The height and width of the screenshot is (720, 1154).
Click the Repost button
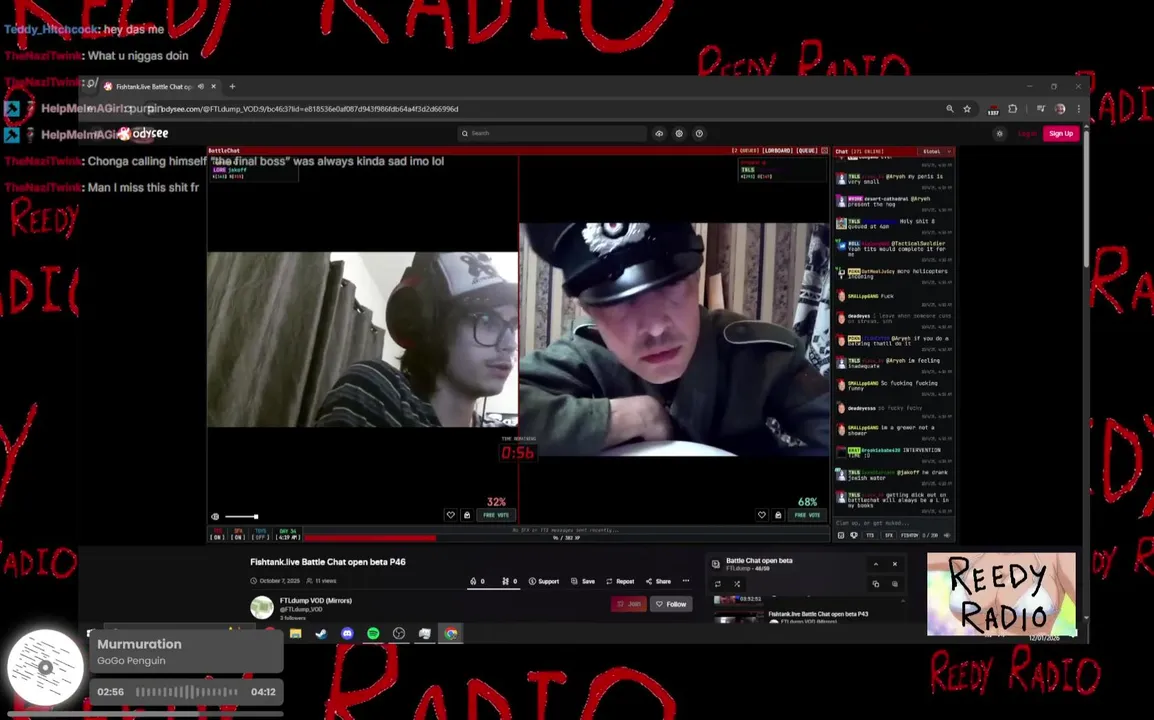(x=620, y=582)
